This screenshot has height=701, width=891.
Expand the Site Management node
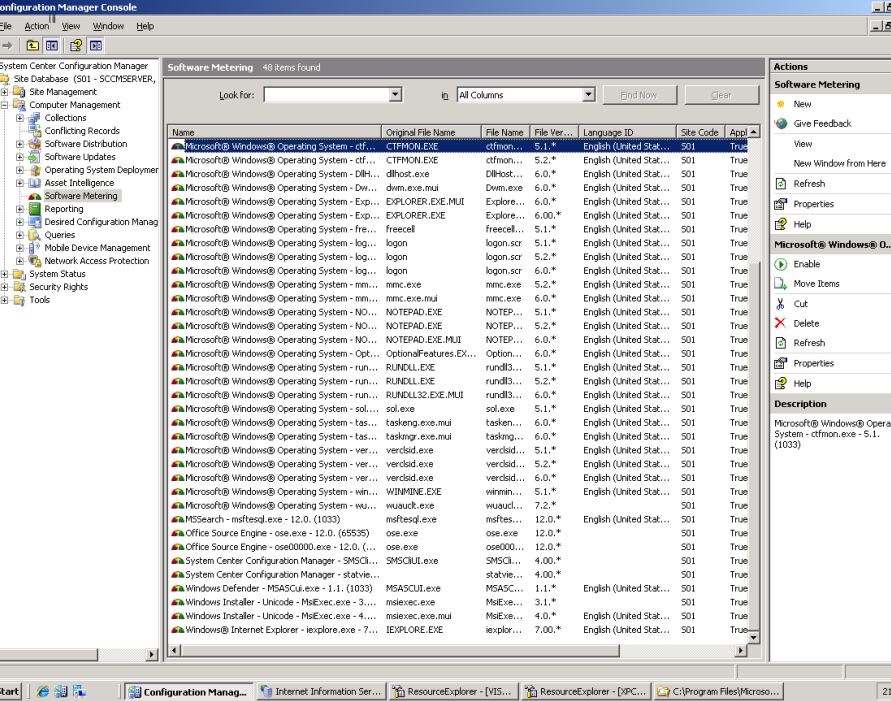[5, 92]
